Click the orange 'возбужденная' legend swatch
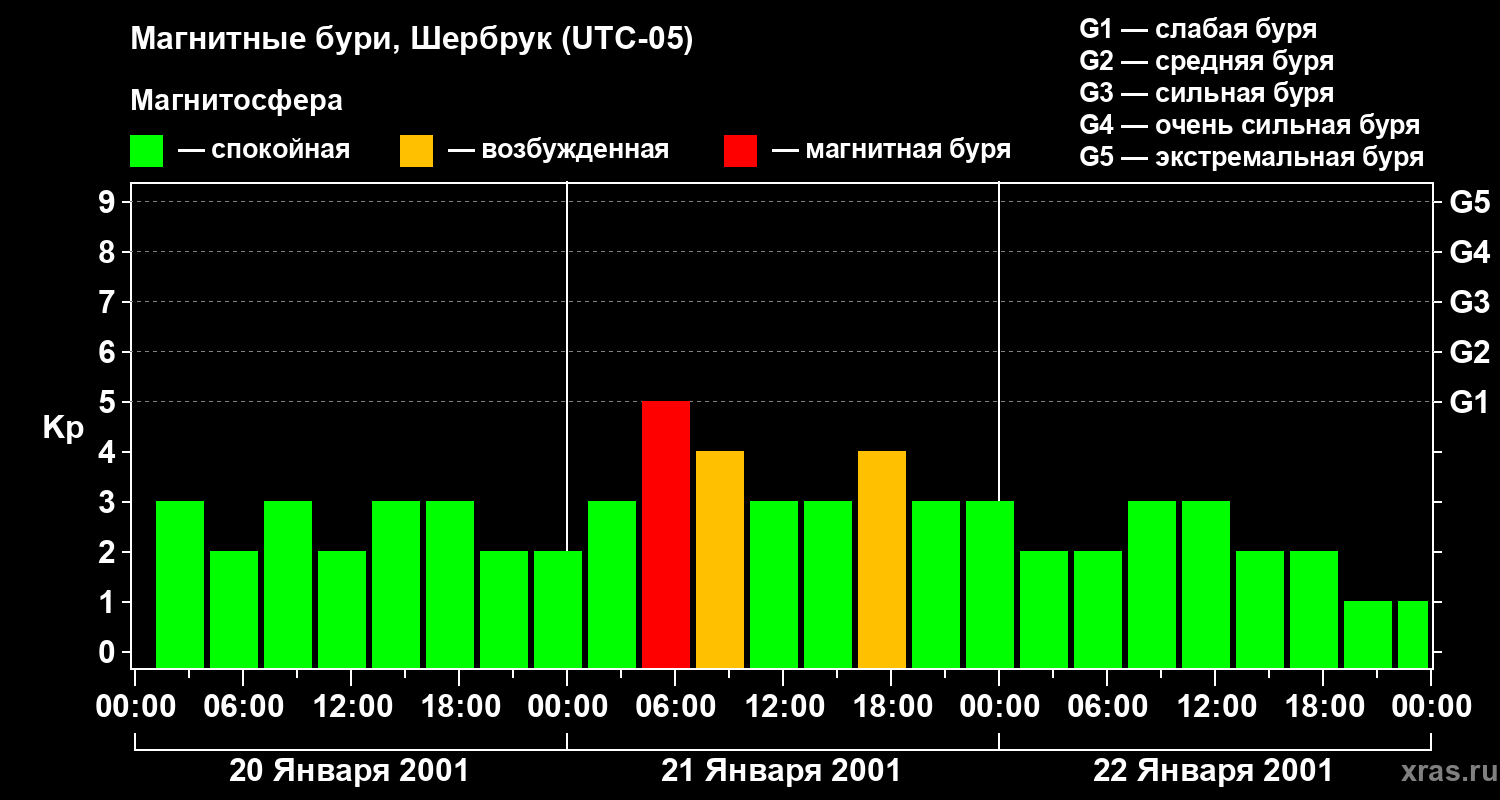The height and width of the screenshot is (800, 1500). coord(416,151)
